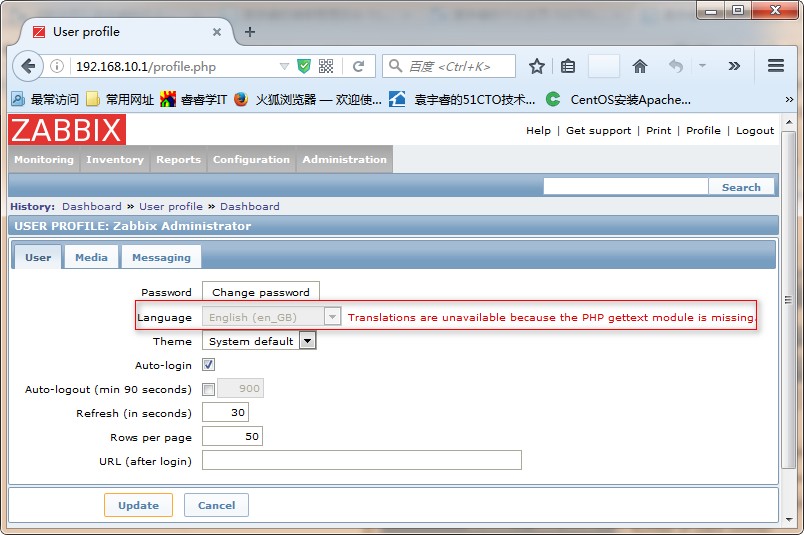
Task: Click the URL (after login) field
Action: pyautogui.click(x=361, y=460)
